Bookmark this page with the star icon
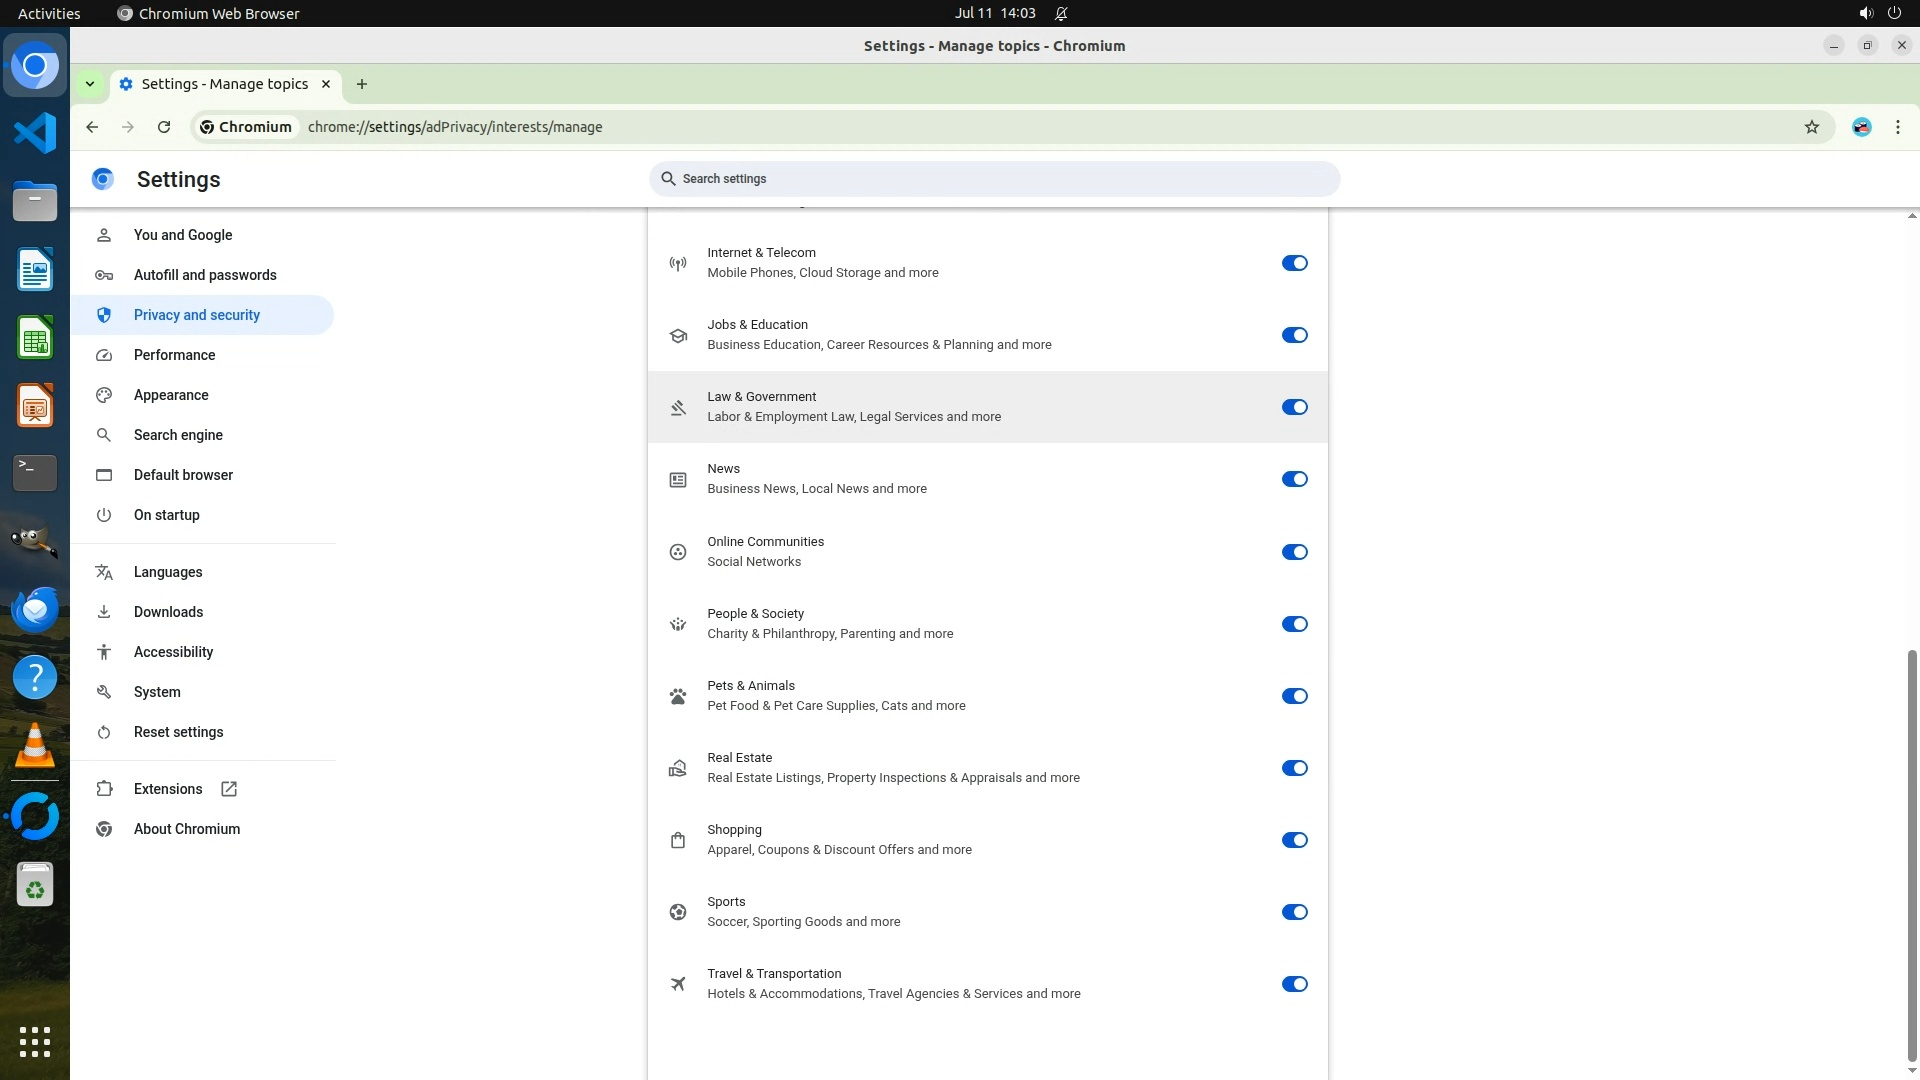The width and height of the screenshot is (1920, 1080). pos(1811,127)
